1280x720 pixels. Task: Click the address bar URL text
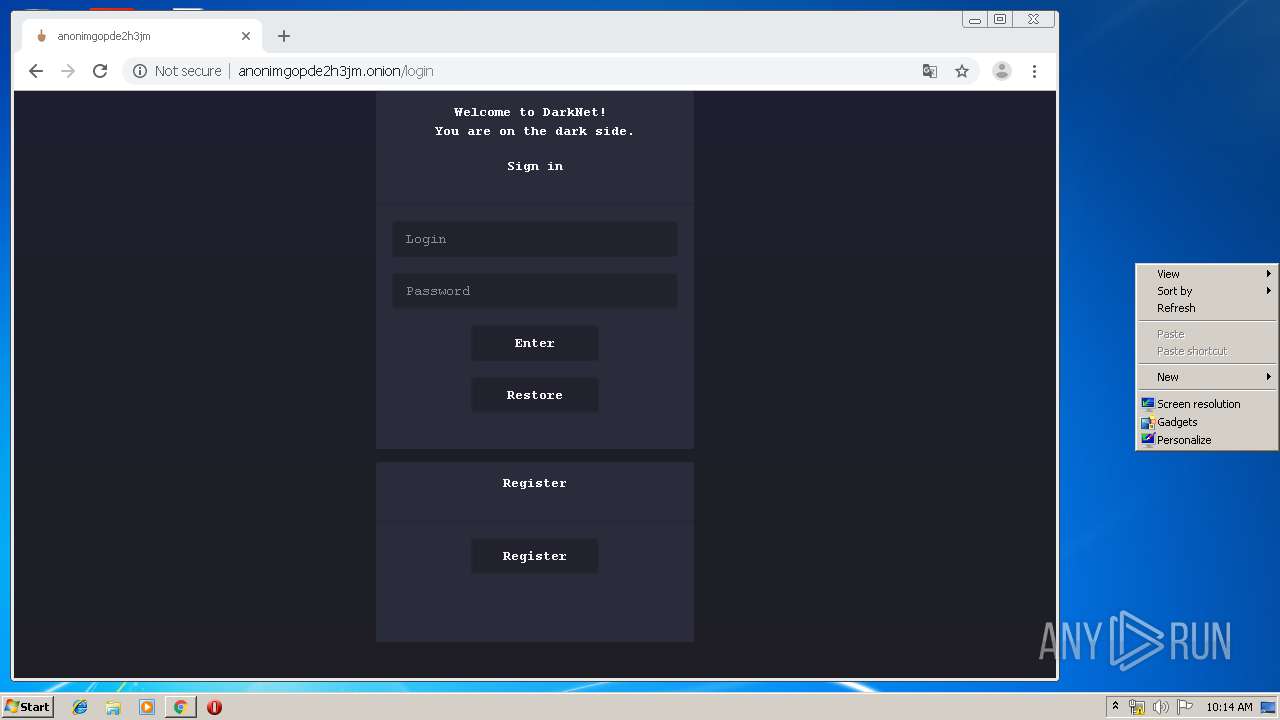point(336,71)
